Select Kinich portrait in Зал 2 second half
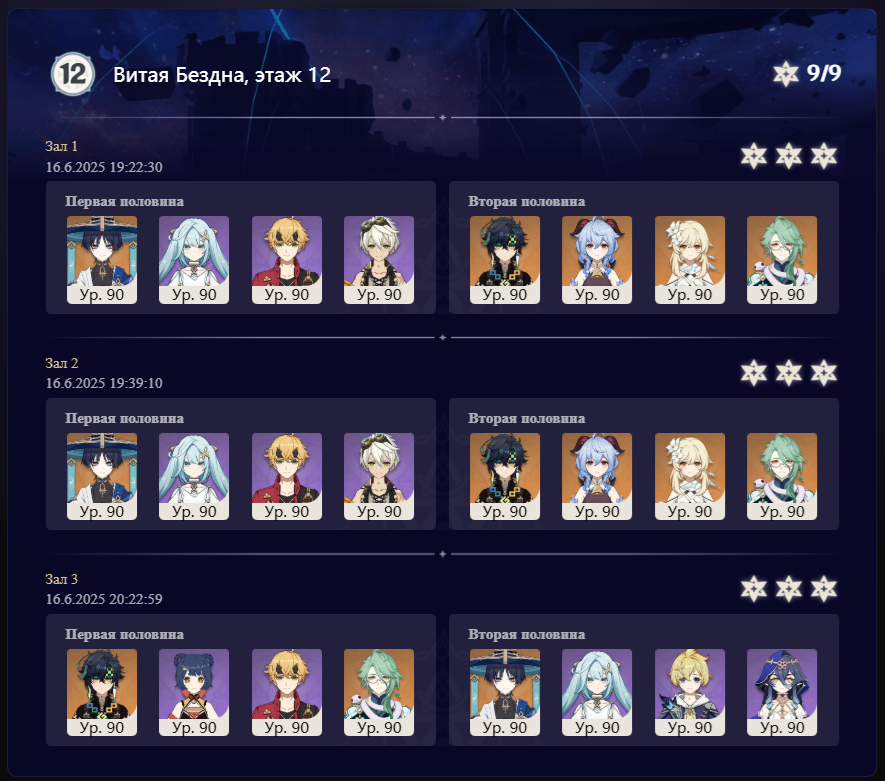 [x=505, y=476]
